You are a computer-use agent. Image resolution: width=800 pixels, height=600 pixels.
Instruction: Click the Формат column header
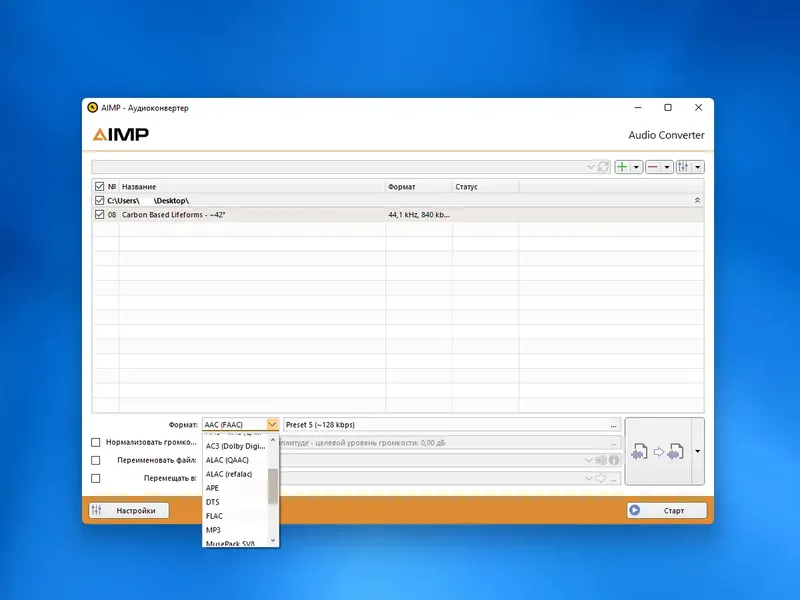[400, 186]
